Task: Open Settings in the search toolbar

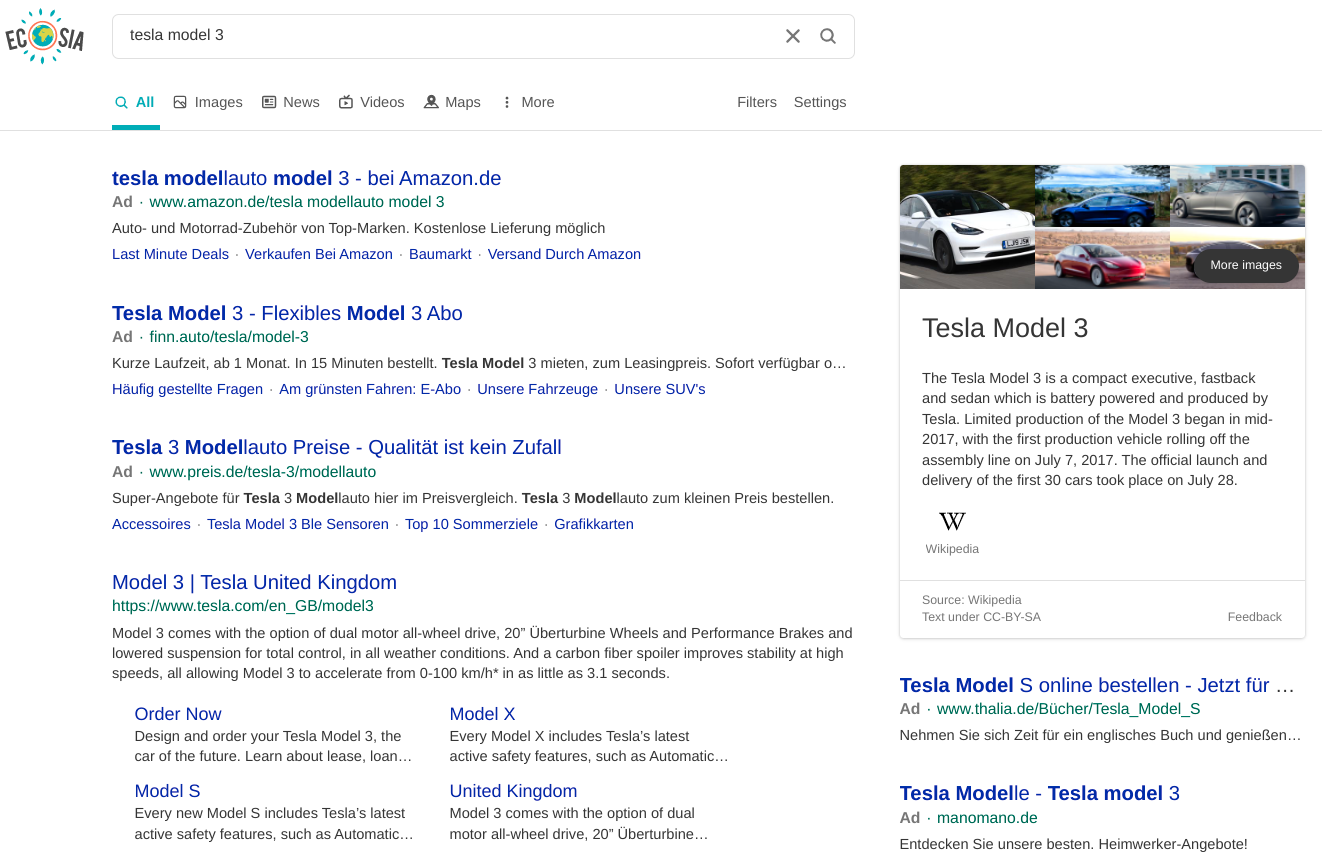Action: click(x=820, y=102)
